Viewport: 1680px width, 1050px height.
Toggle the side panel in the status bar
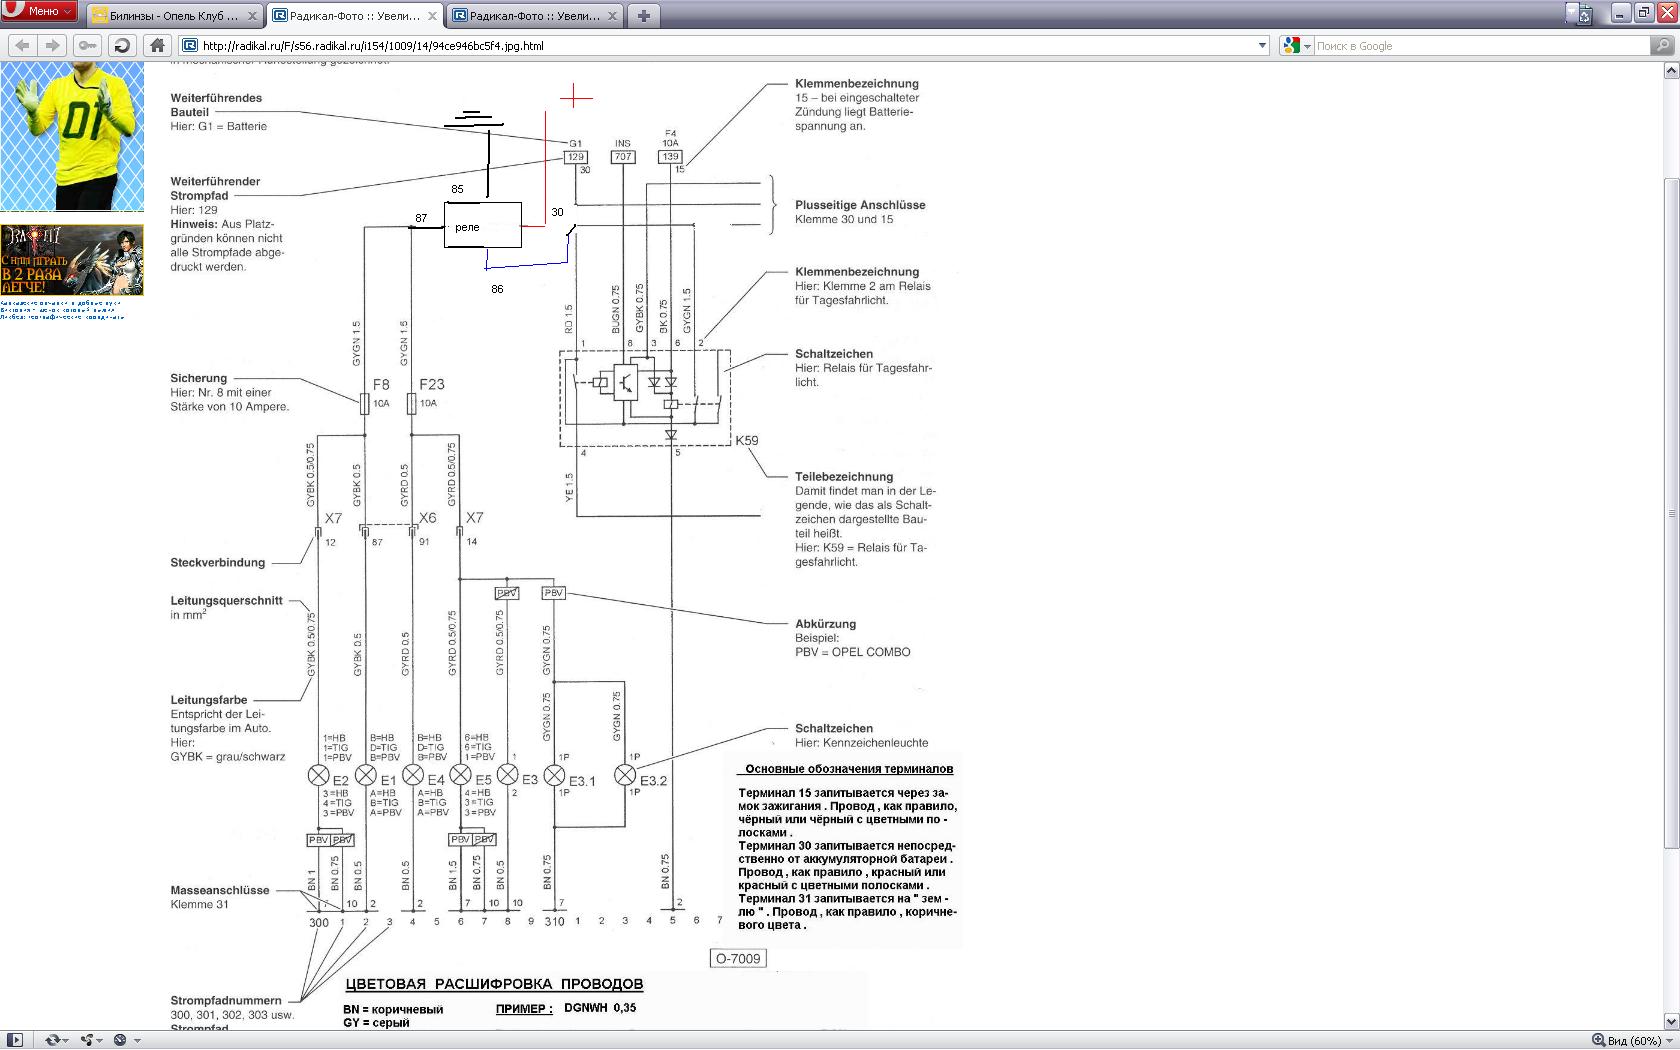coord(15,1040)
